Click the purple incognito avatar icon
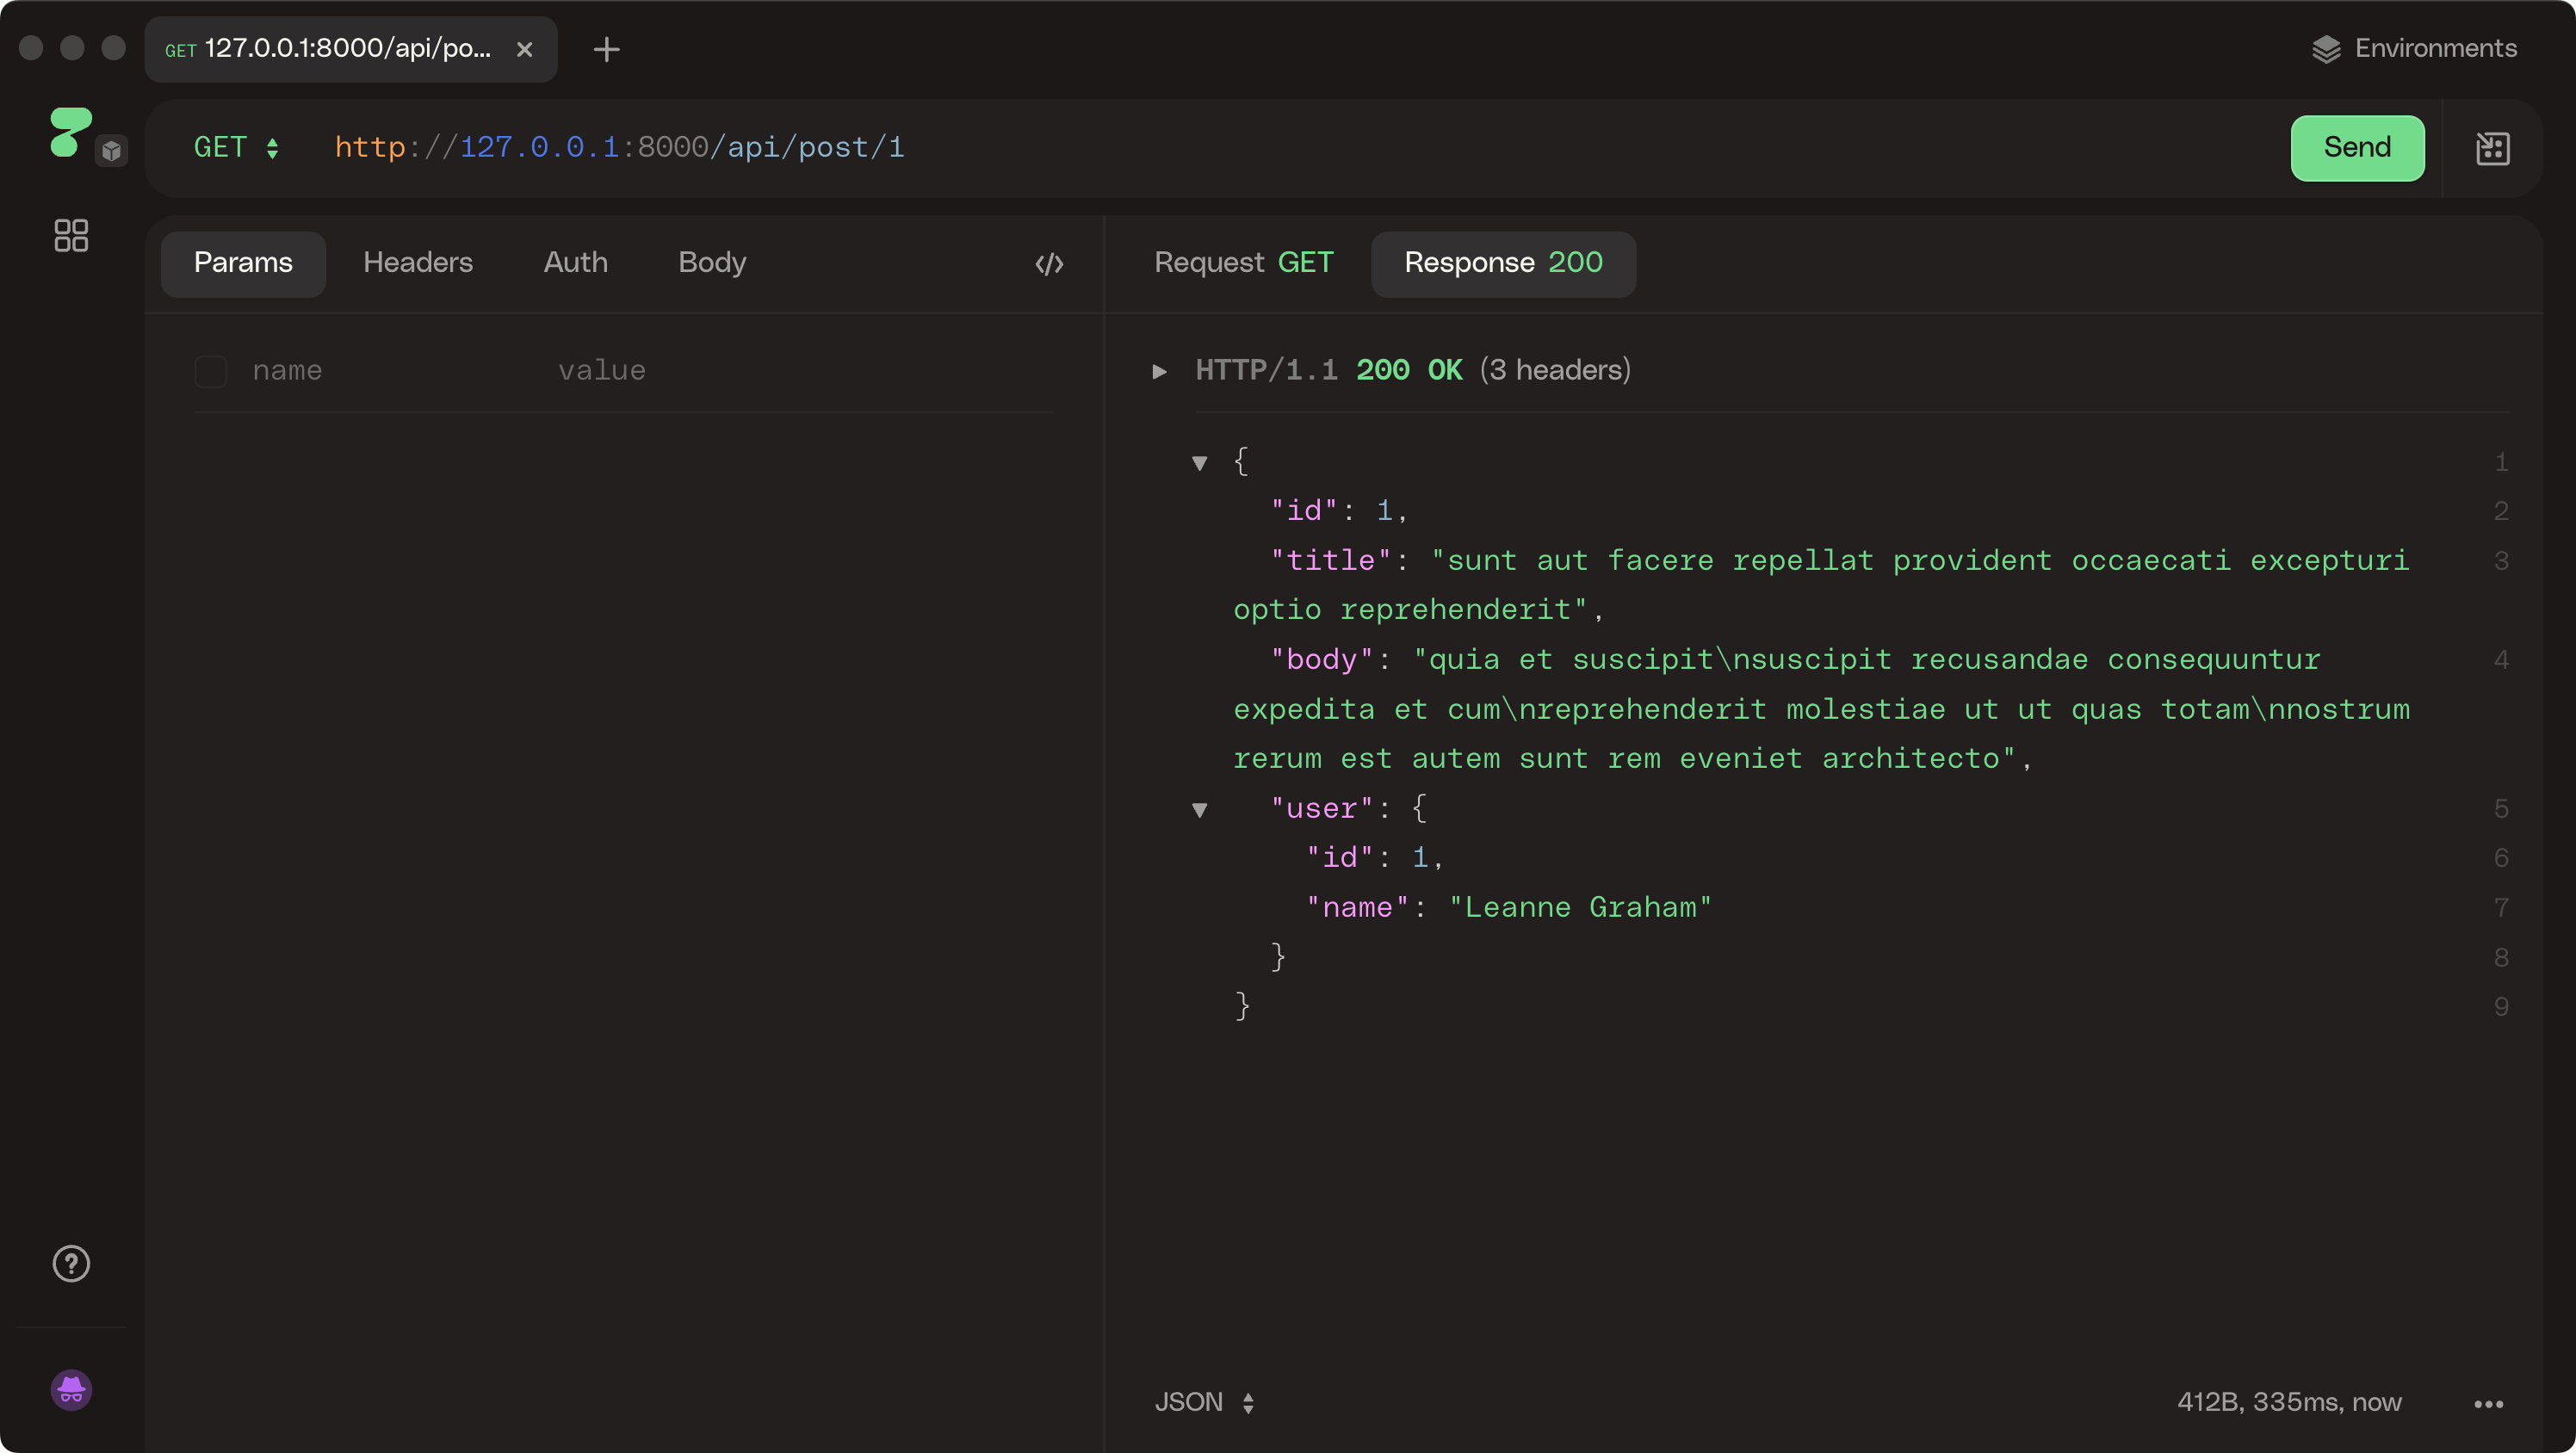This screenshot has height=1453, width=2576. pyautogui.click(x=71, y=1390)
